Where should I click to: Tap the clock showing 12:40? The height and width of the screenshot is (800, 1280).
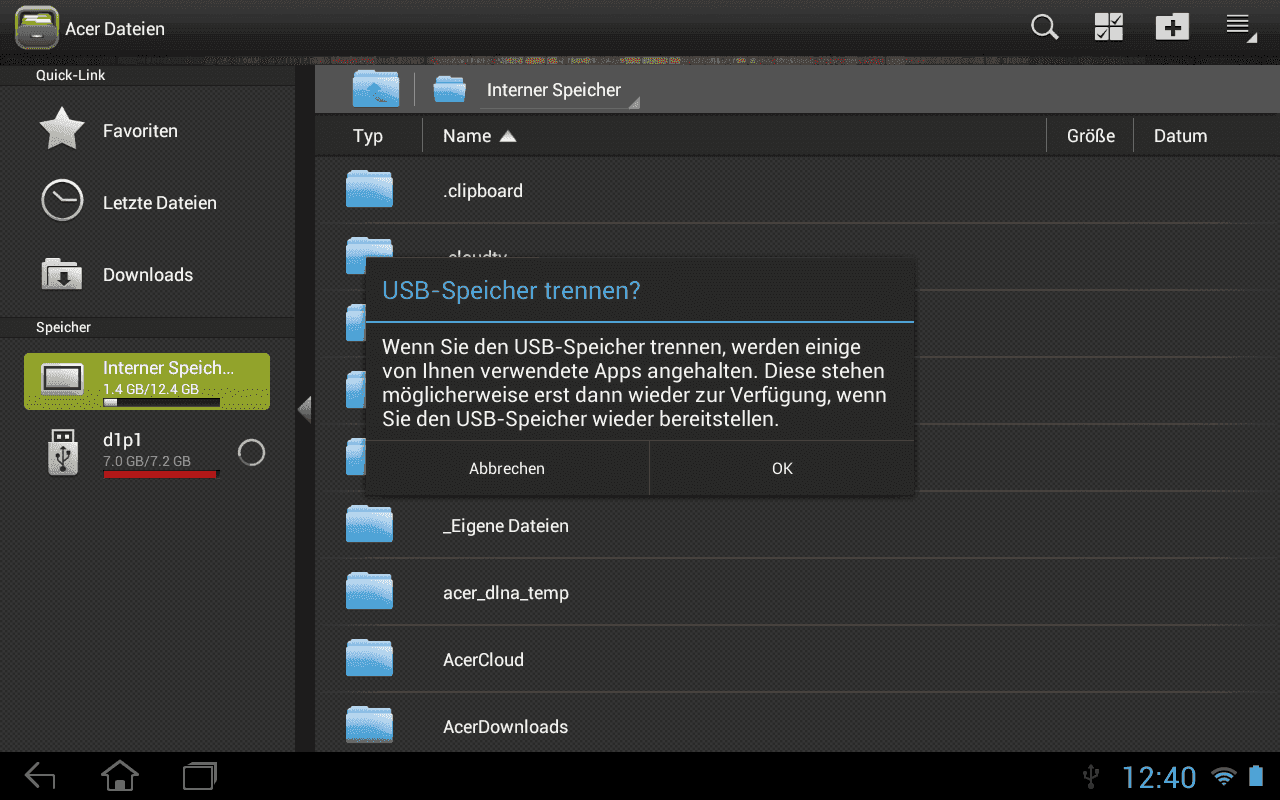(x=1159, y=777)
